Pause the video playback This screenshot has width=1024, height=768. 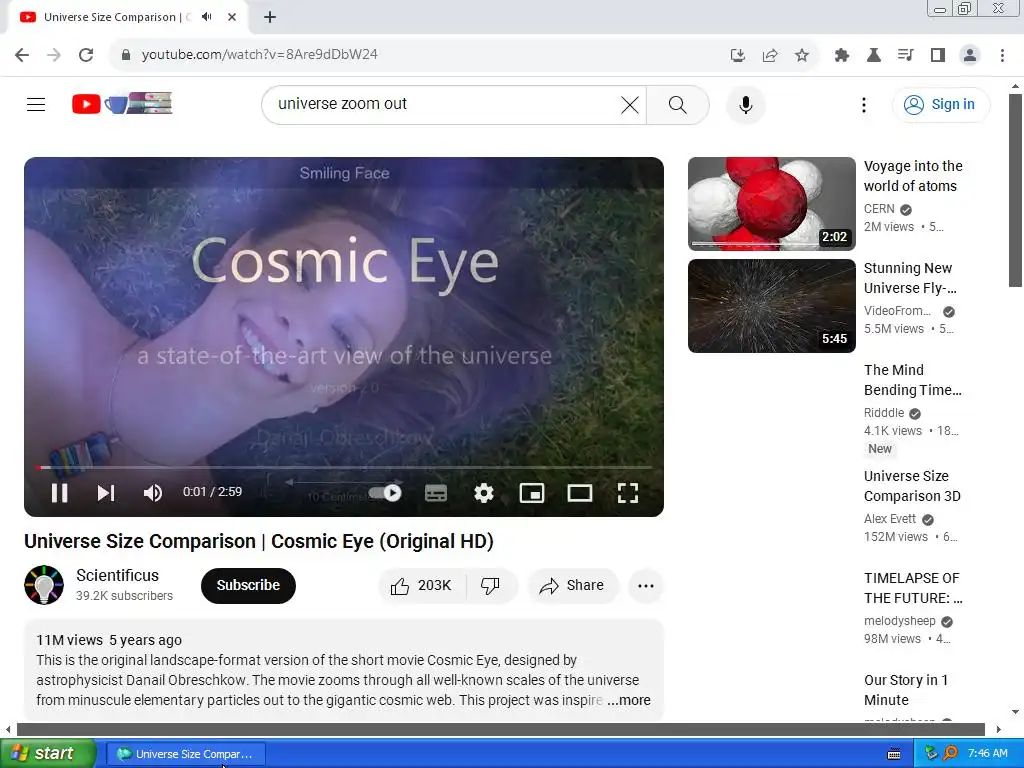click(59, 493)
